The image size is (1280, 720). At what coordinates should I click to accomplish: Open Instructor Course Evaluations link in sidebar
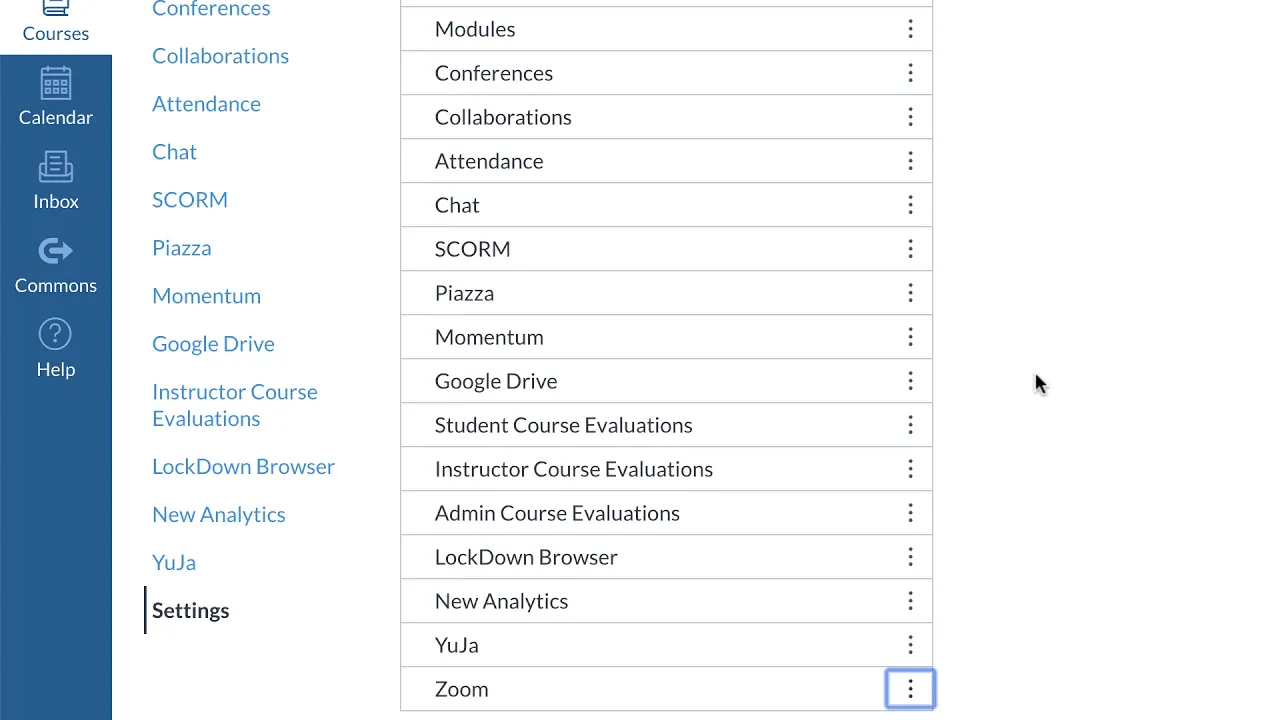tap(235, 405)
